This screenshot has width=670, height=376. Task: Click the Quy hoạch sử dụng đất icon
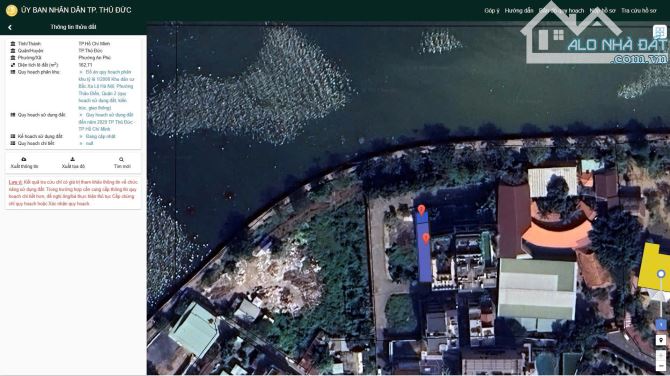pos(13,115)
